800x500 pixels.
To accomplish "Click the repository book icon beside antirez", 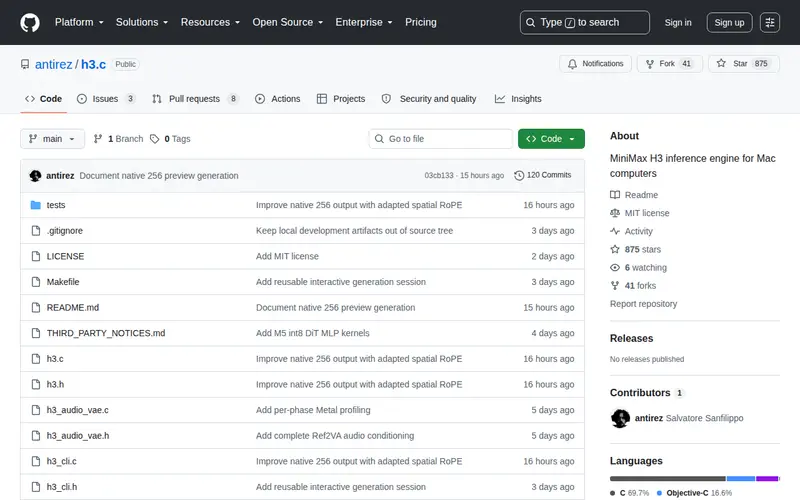I will pos(25,64).
